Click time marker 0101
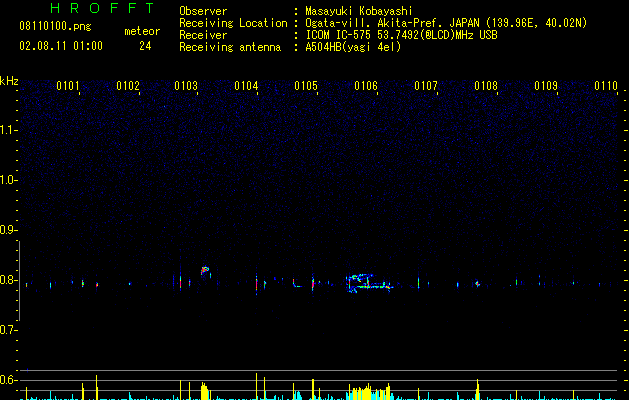 [67, 85]
